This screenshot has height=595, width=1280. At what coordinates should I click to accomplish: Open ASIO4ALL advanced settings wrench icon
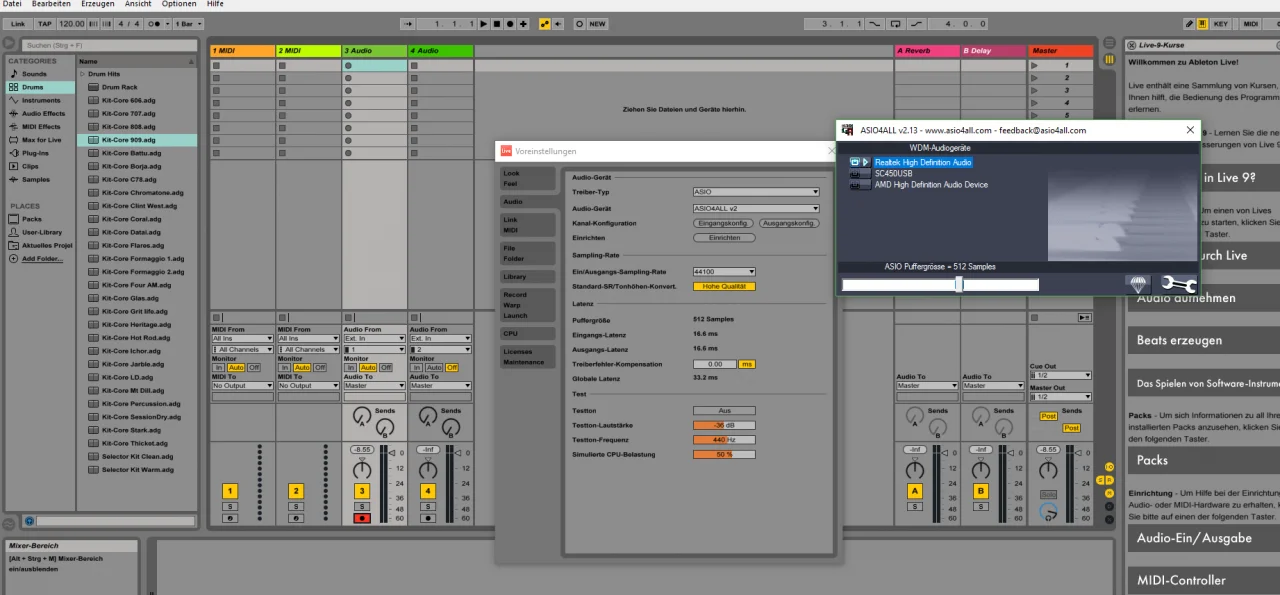[x=1177, y=284]
